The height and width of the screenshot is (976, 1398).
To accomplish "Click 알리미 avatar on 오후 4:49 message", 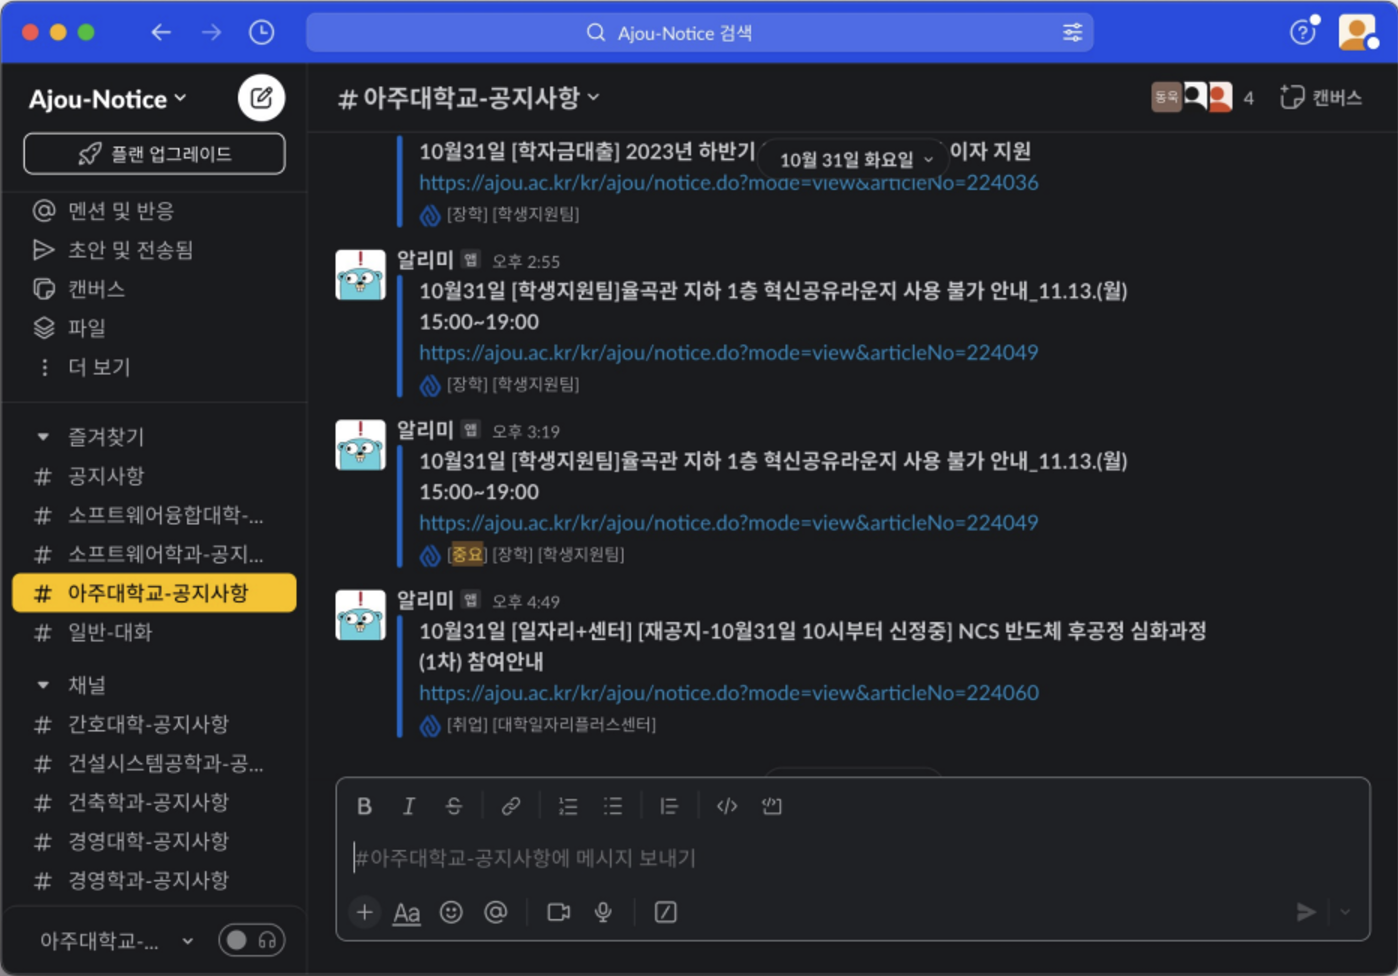I will click(360, 615).
